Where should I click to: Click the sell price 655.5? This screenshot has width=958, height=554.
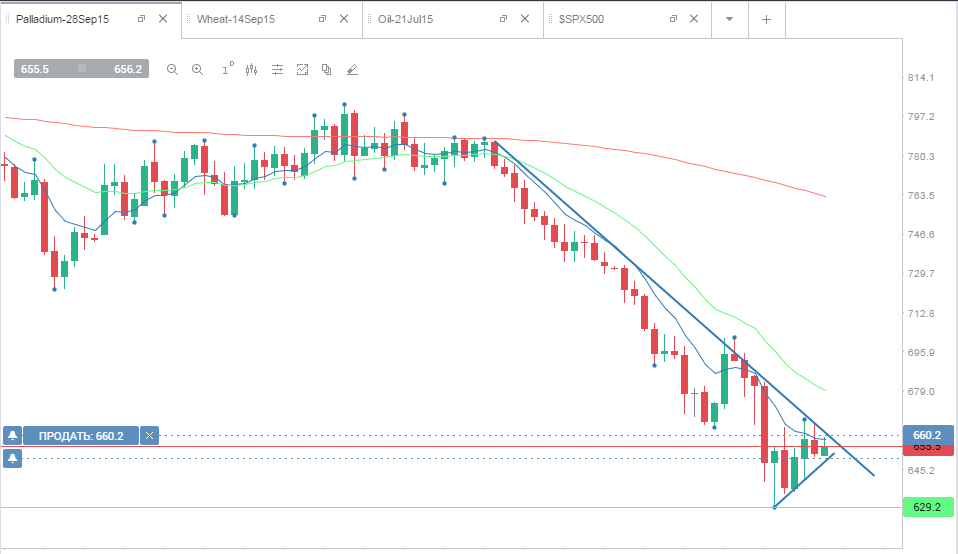coord(35,69)
